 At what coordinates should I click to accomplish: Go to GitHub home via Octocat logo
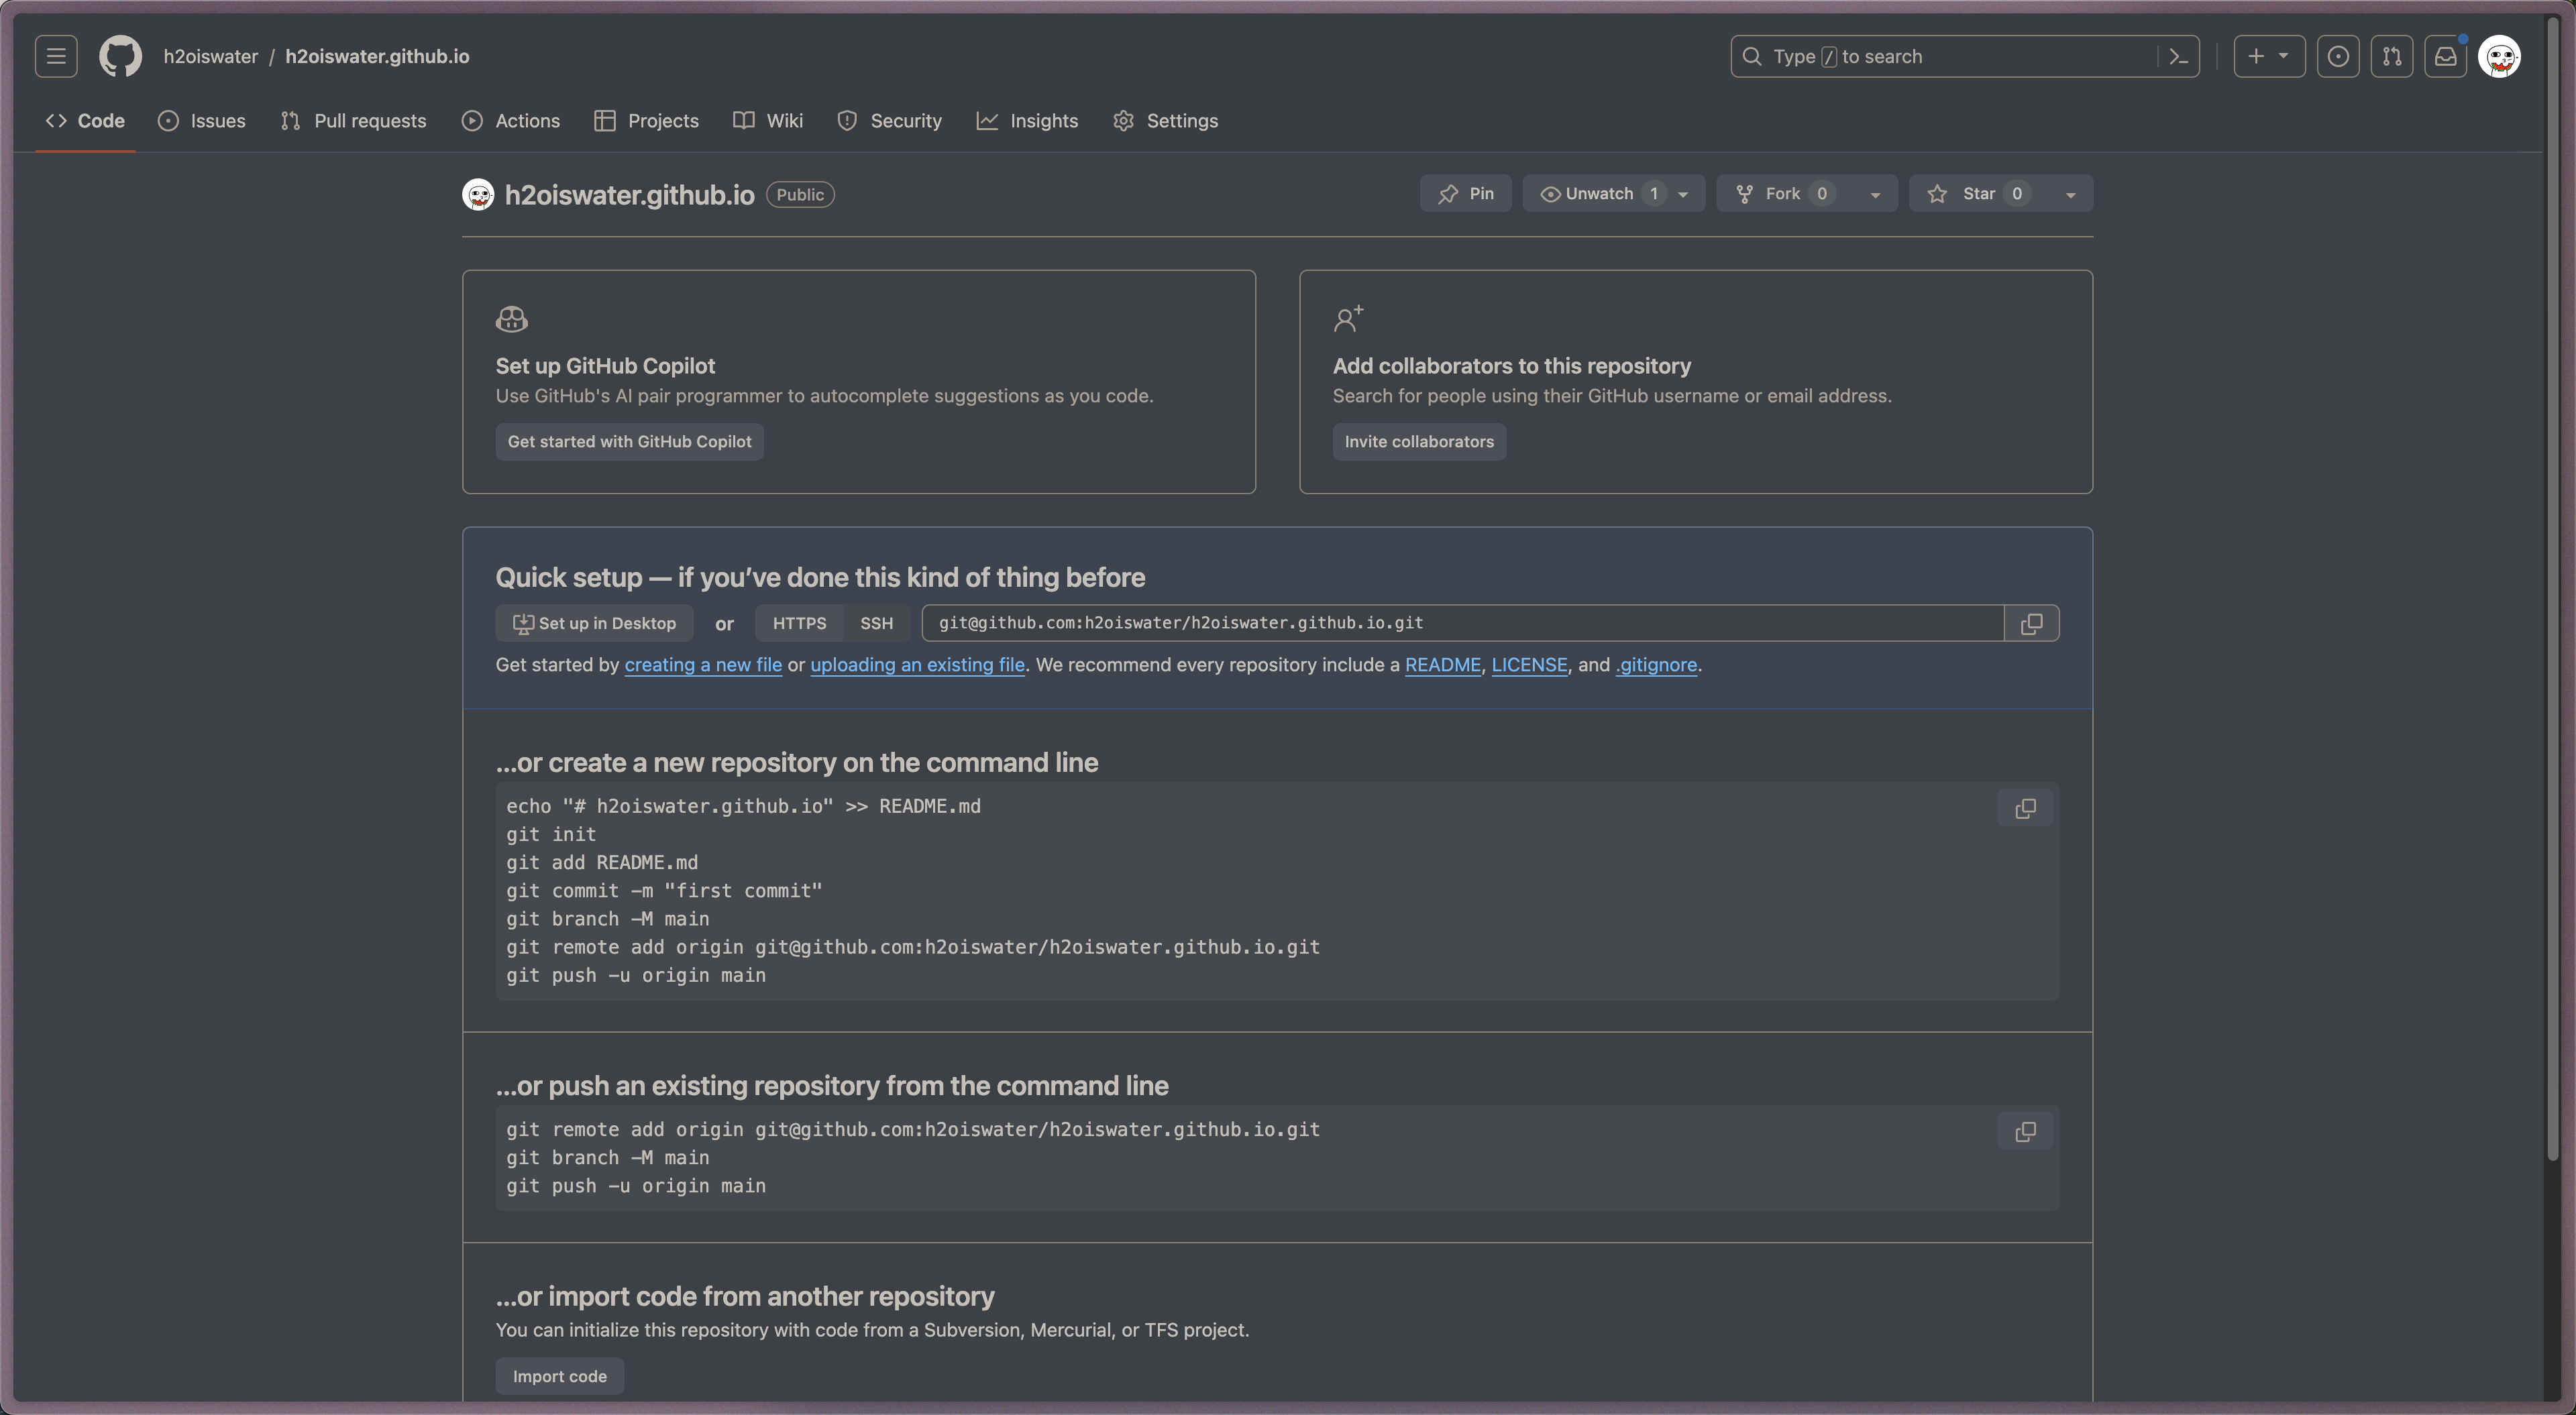(120, 56)
